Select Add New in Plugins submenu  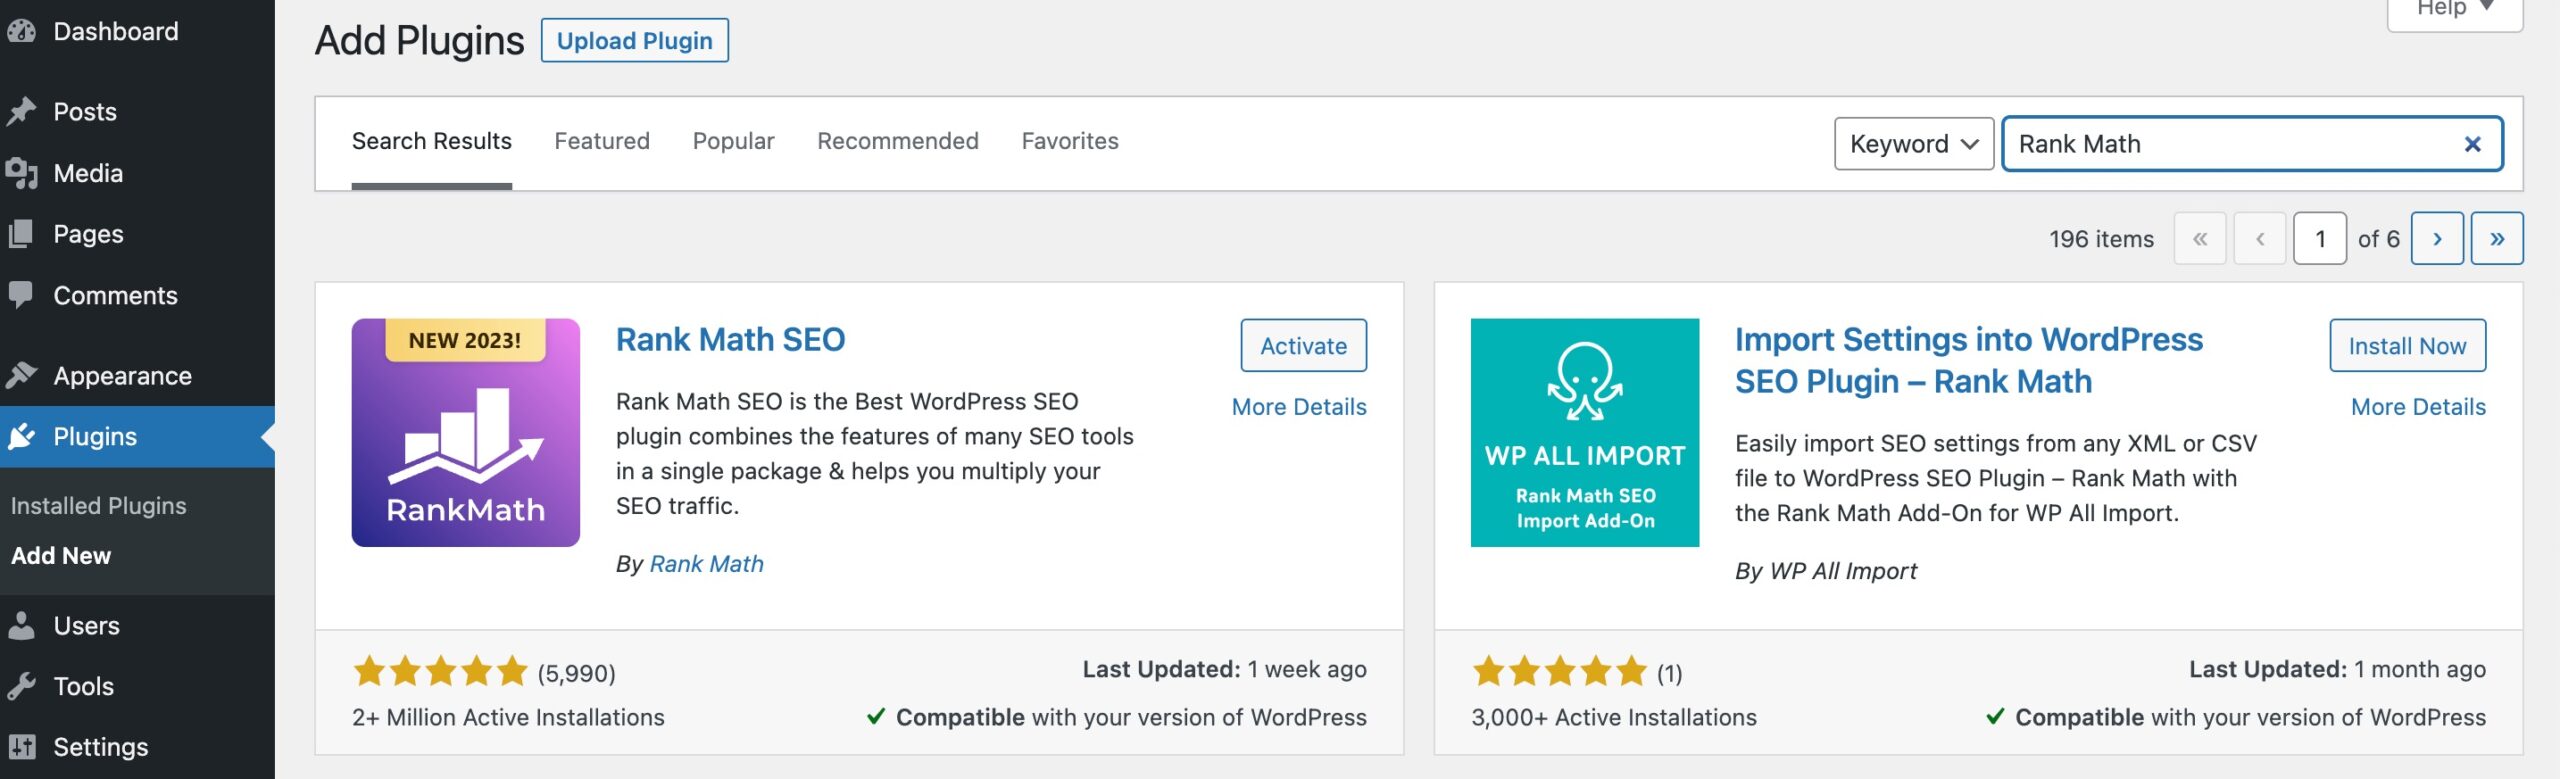(61, 556)
